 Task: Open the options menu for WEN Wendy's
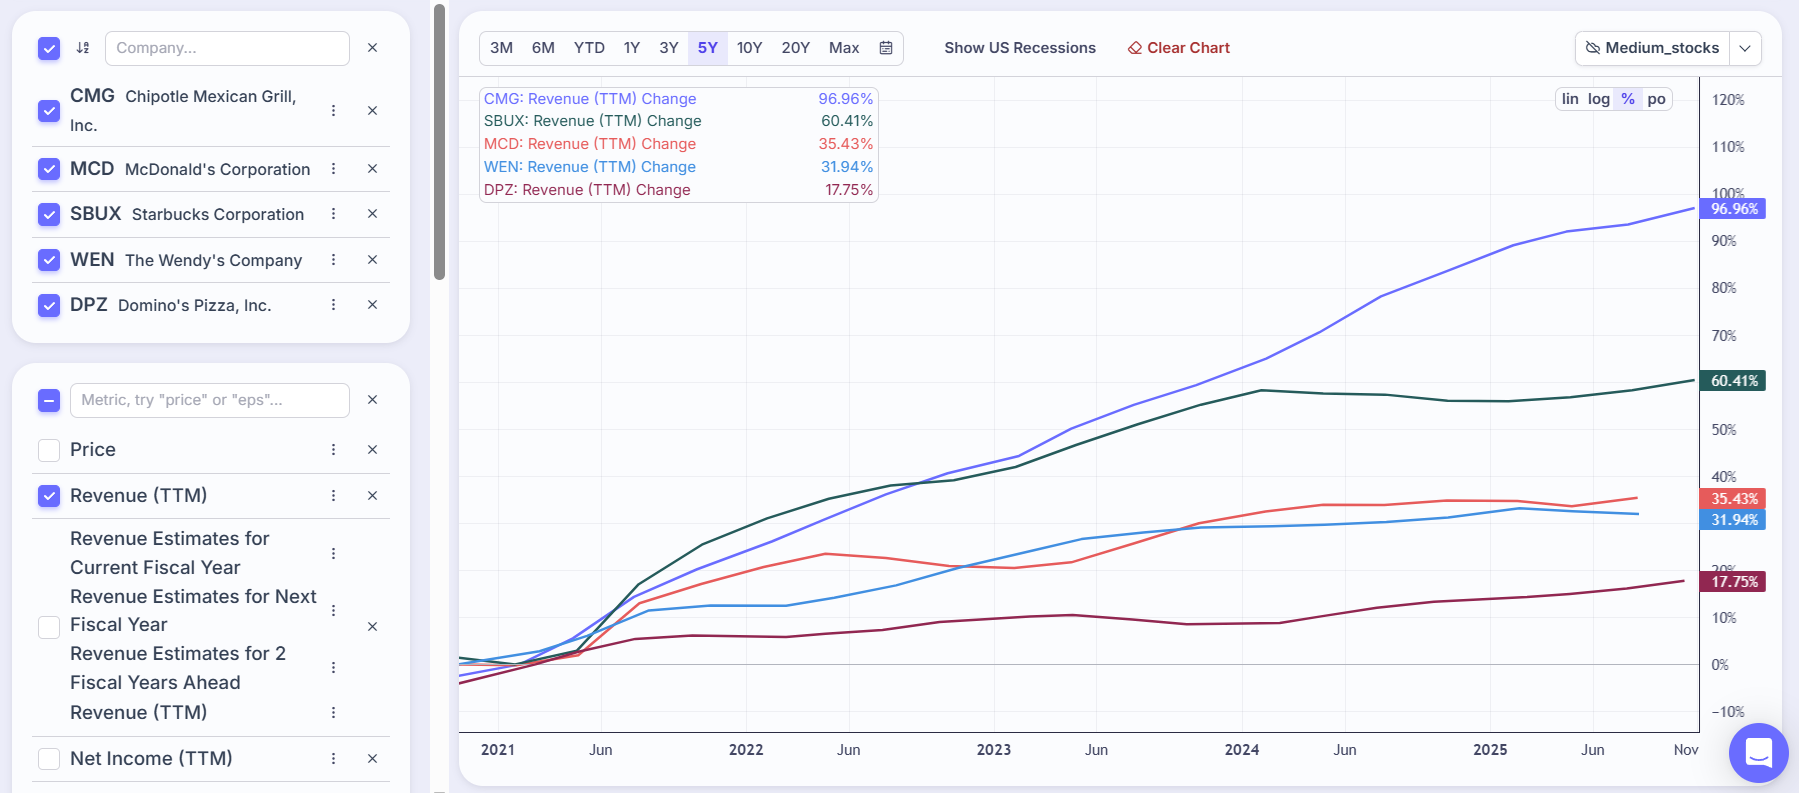point(333,260)
